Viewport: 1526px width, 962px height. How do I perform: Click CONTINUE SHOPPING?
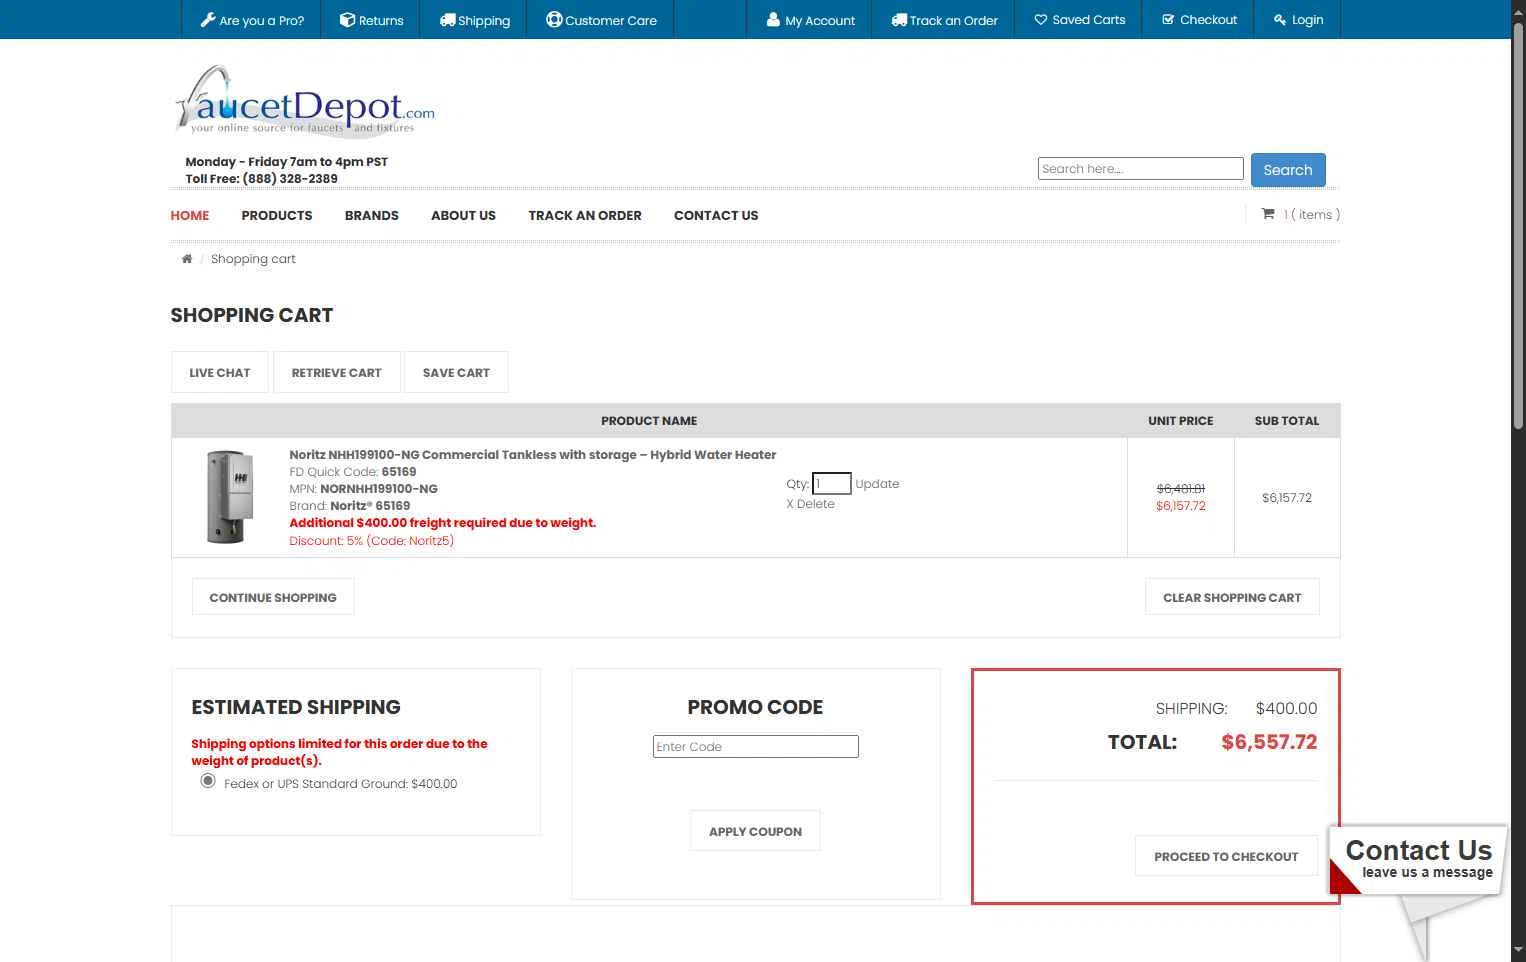click(273, 597)
